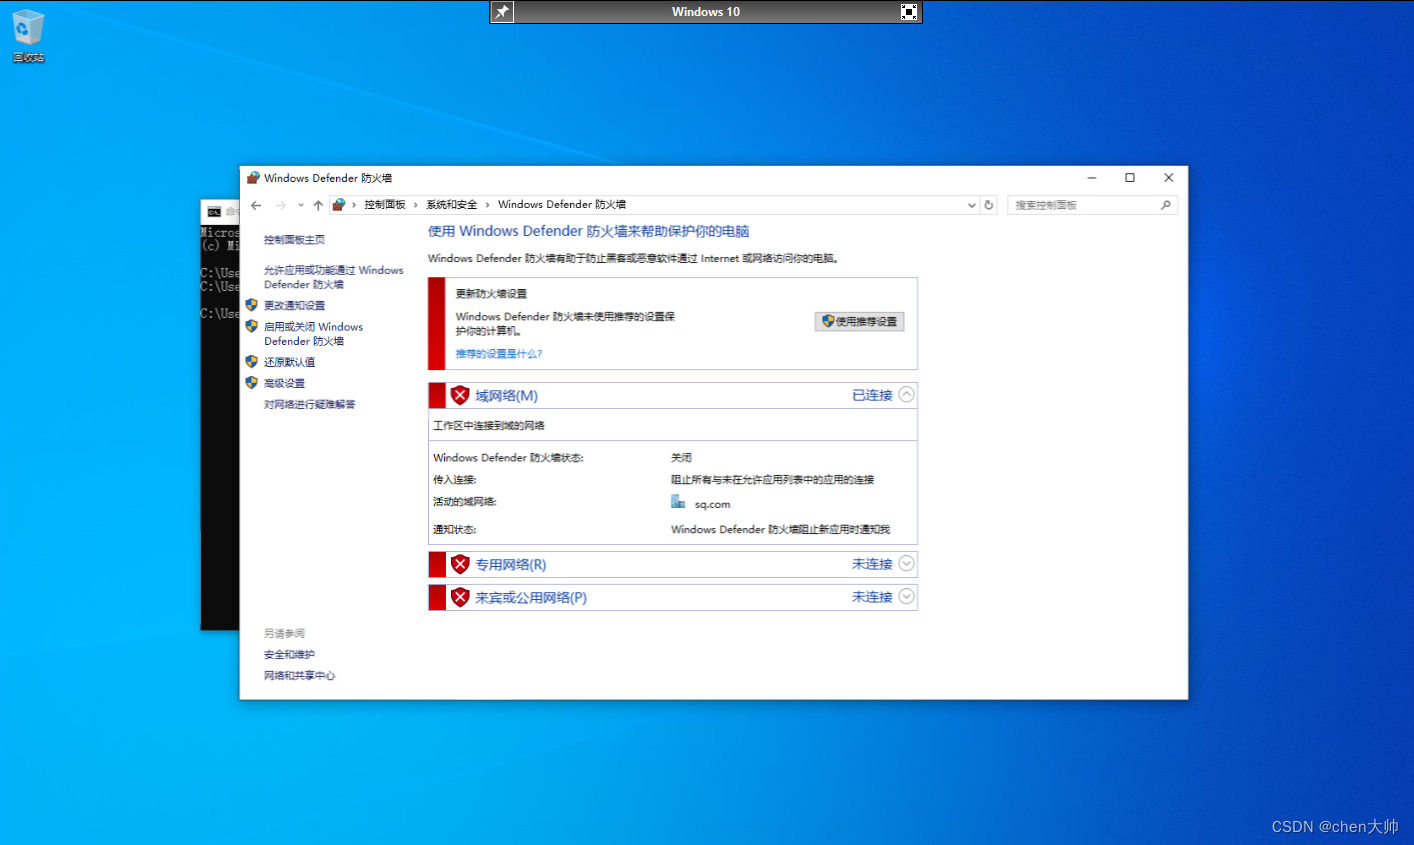Open the Recycle Bin desktop icon
Image resolution: width=1414 pixels, height=845 pixels.
[28, 36]
